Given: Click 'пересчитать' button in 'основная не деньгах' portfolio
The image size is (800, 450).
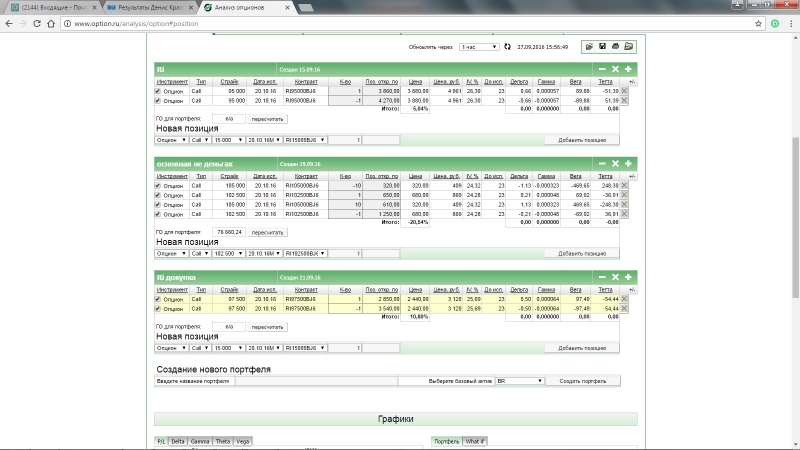Looking at the screenshot, I should pyautogui.click(x=268, y=231).
